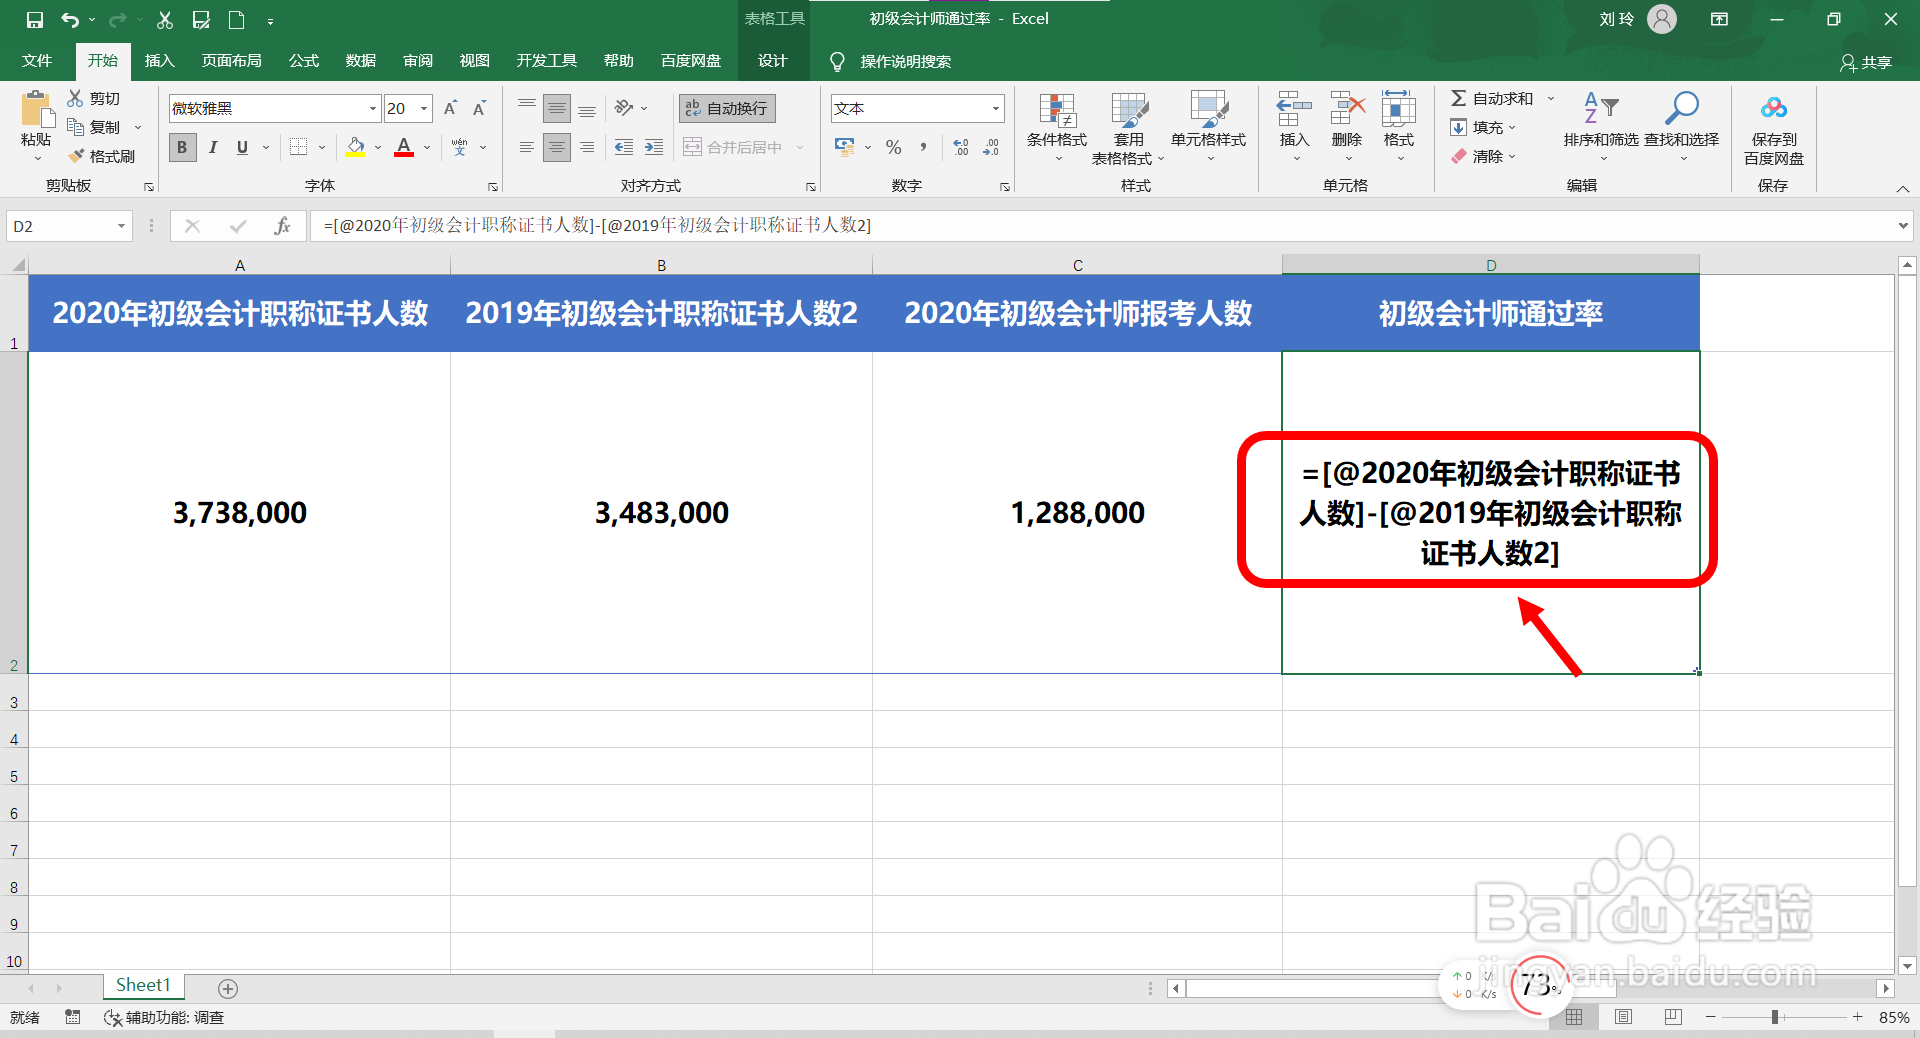Toggle Wrap Text (自动换行)
Screen dimensions: 1920x1038
click(x=727, y=108)
